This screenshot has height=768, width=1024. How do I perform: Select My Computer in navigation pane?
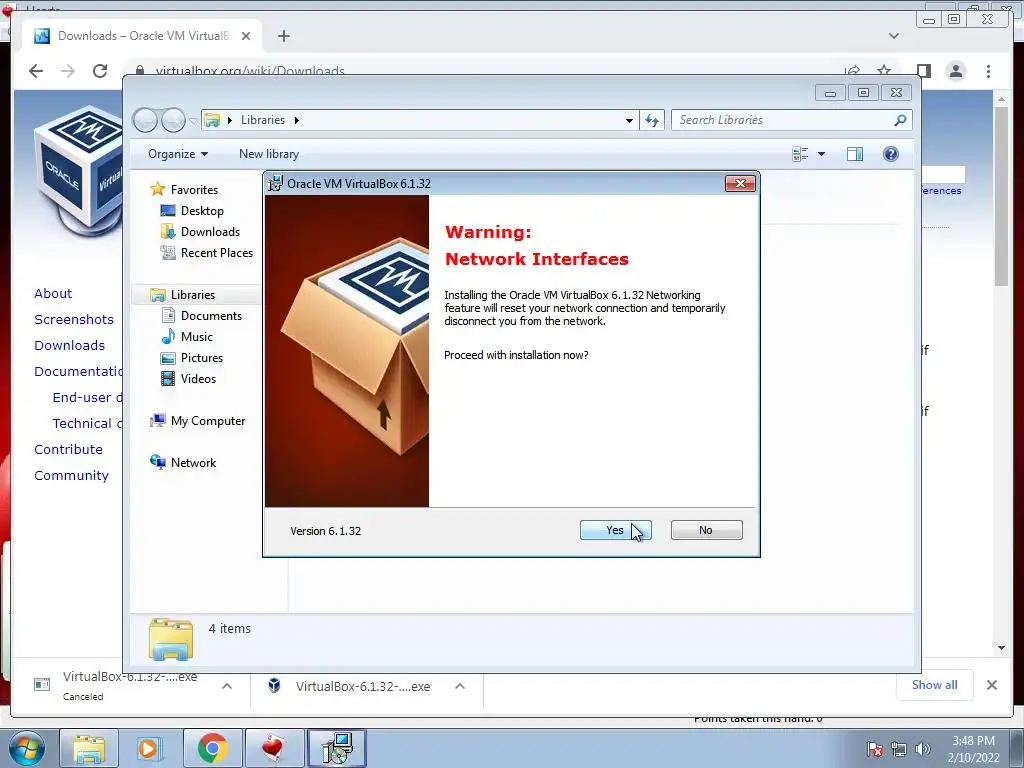click(x=208, y=421)
